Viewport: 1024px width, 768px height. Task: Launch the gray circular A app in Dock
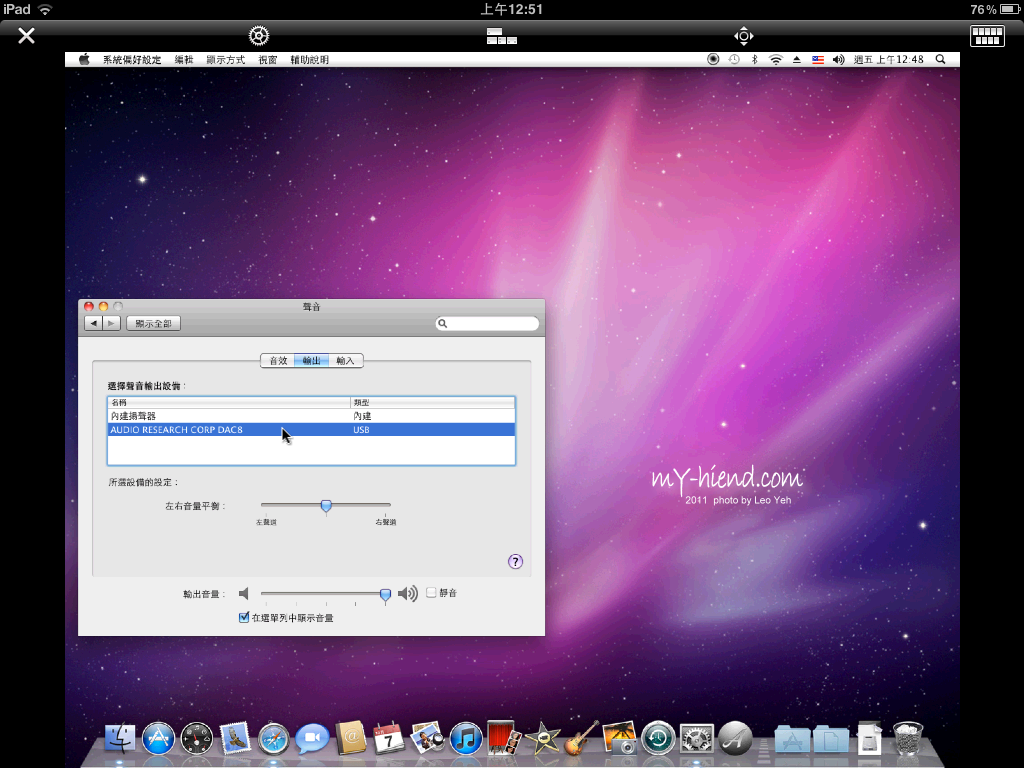tap(735, 739)
